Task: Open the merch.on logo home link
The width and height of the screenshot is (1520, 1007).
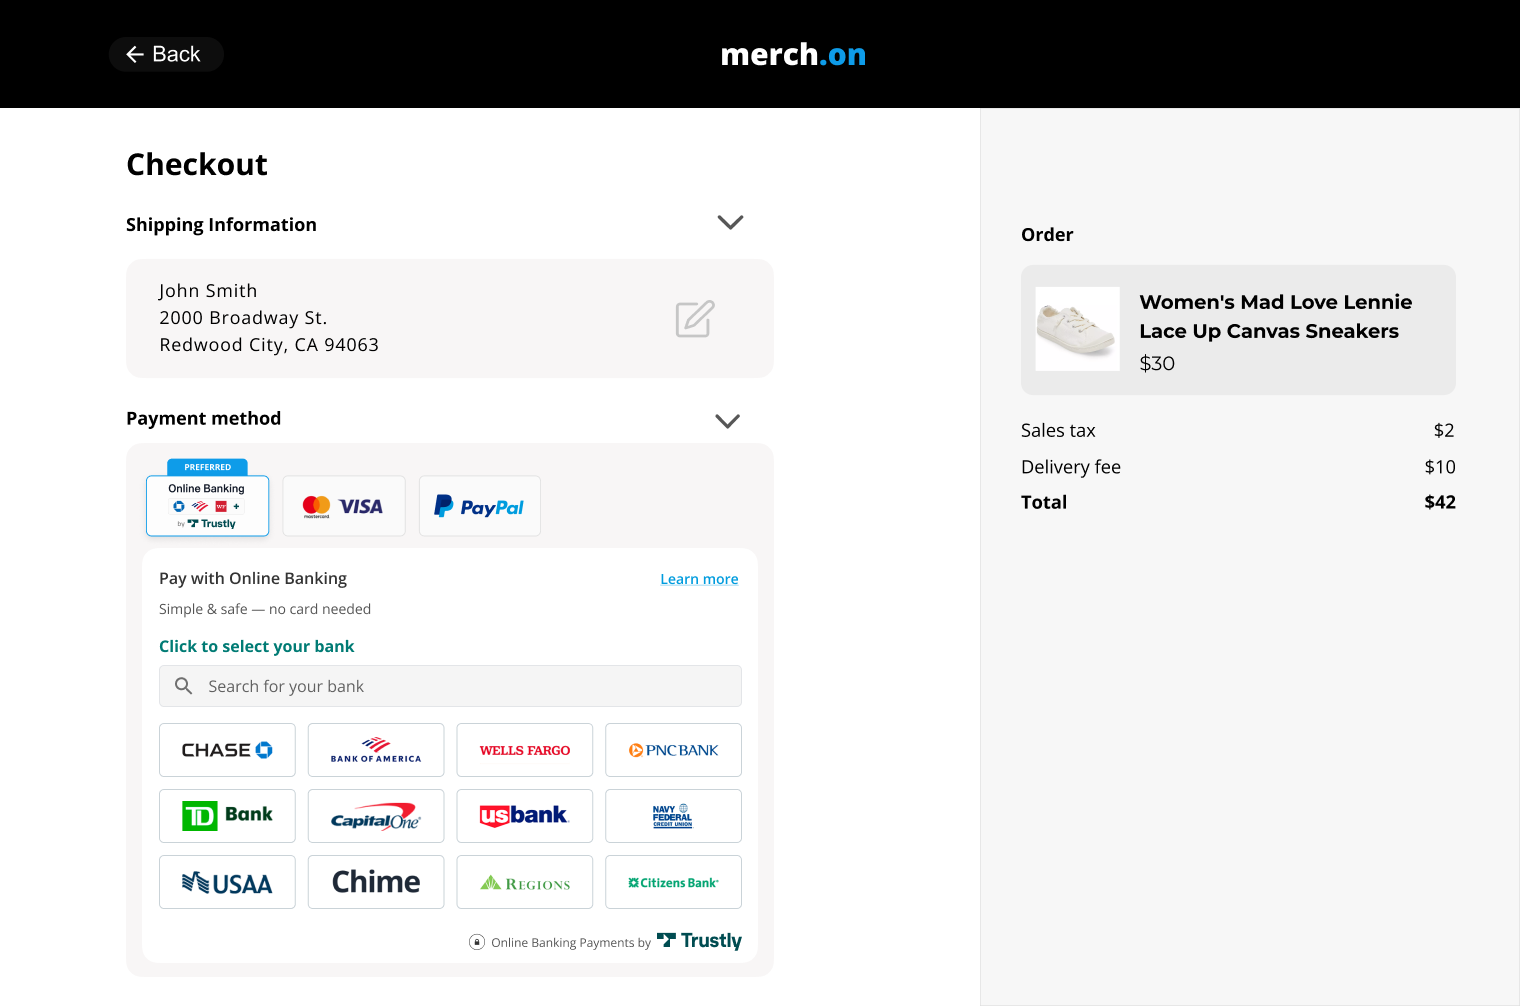Action: pyautogui.click(x=793, y=54)
